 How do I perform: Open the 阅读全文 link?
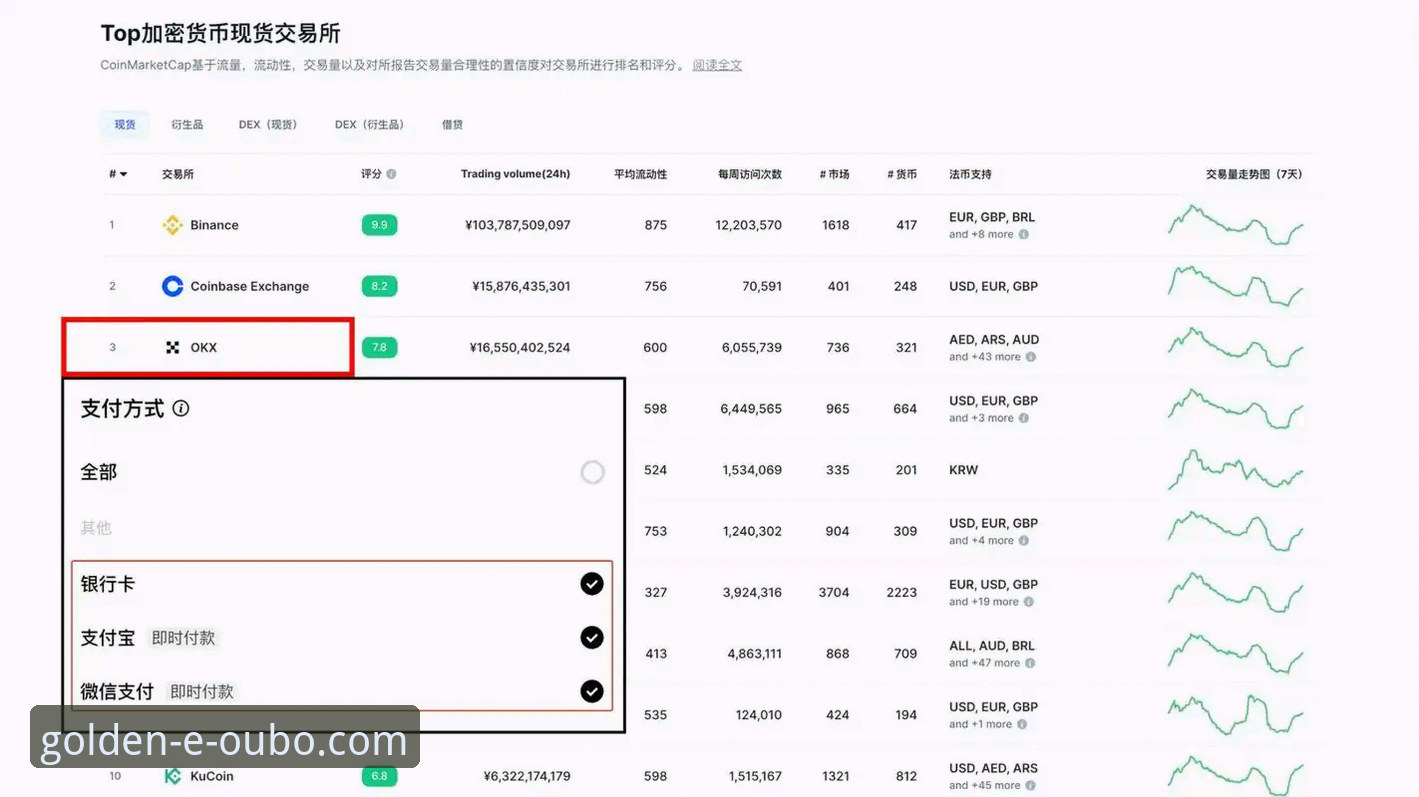point(717,65)
